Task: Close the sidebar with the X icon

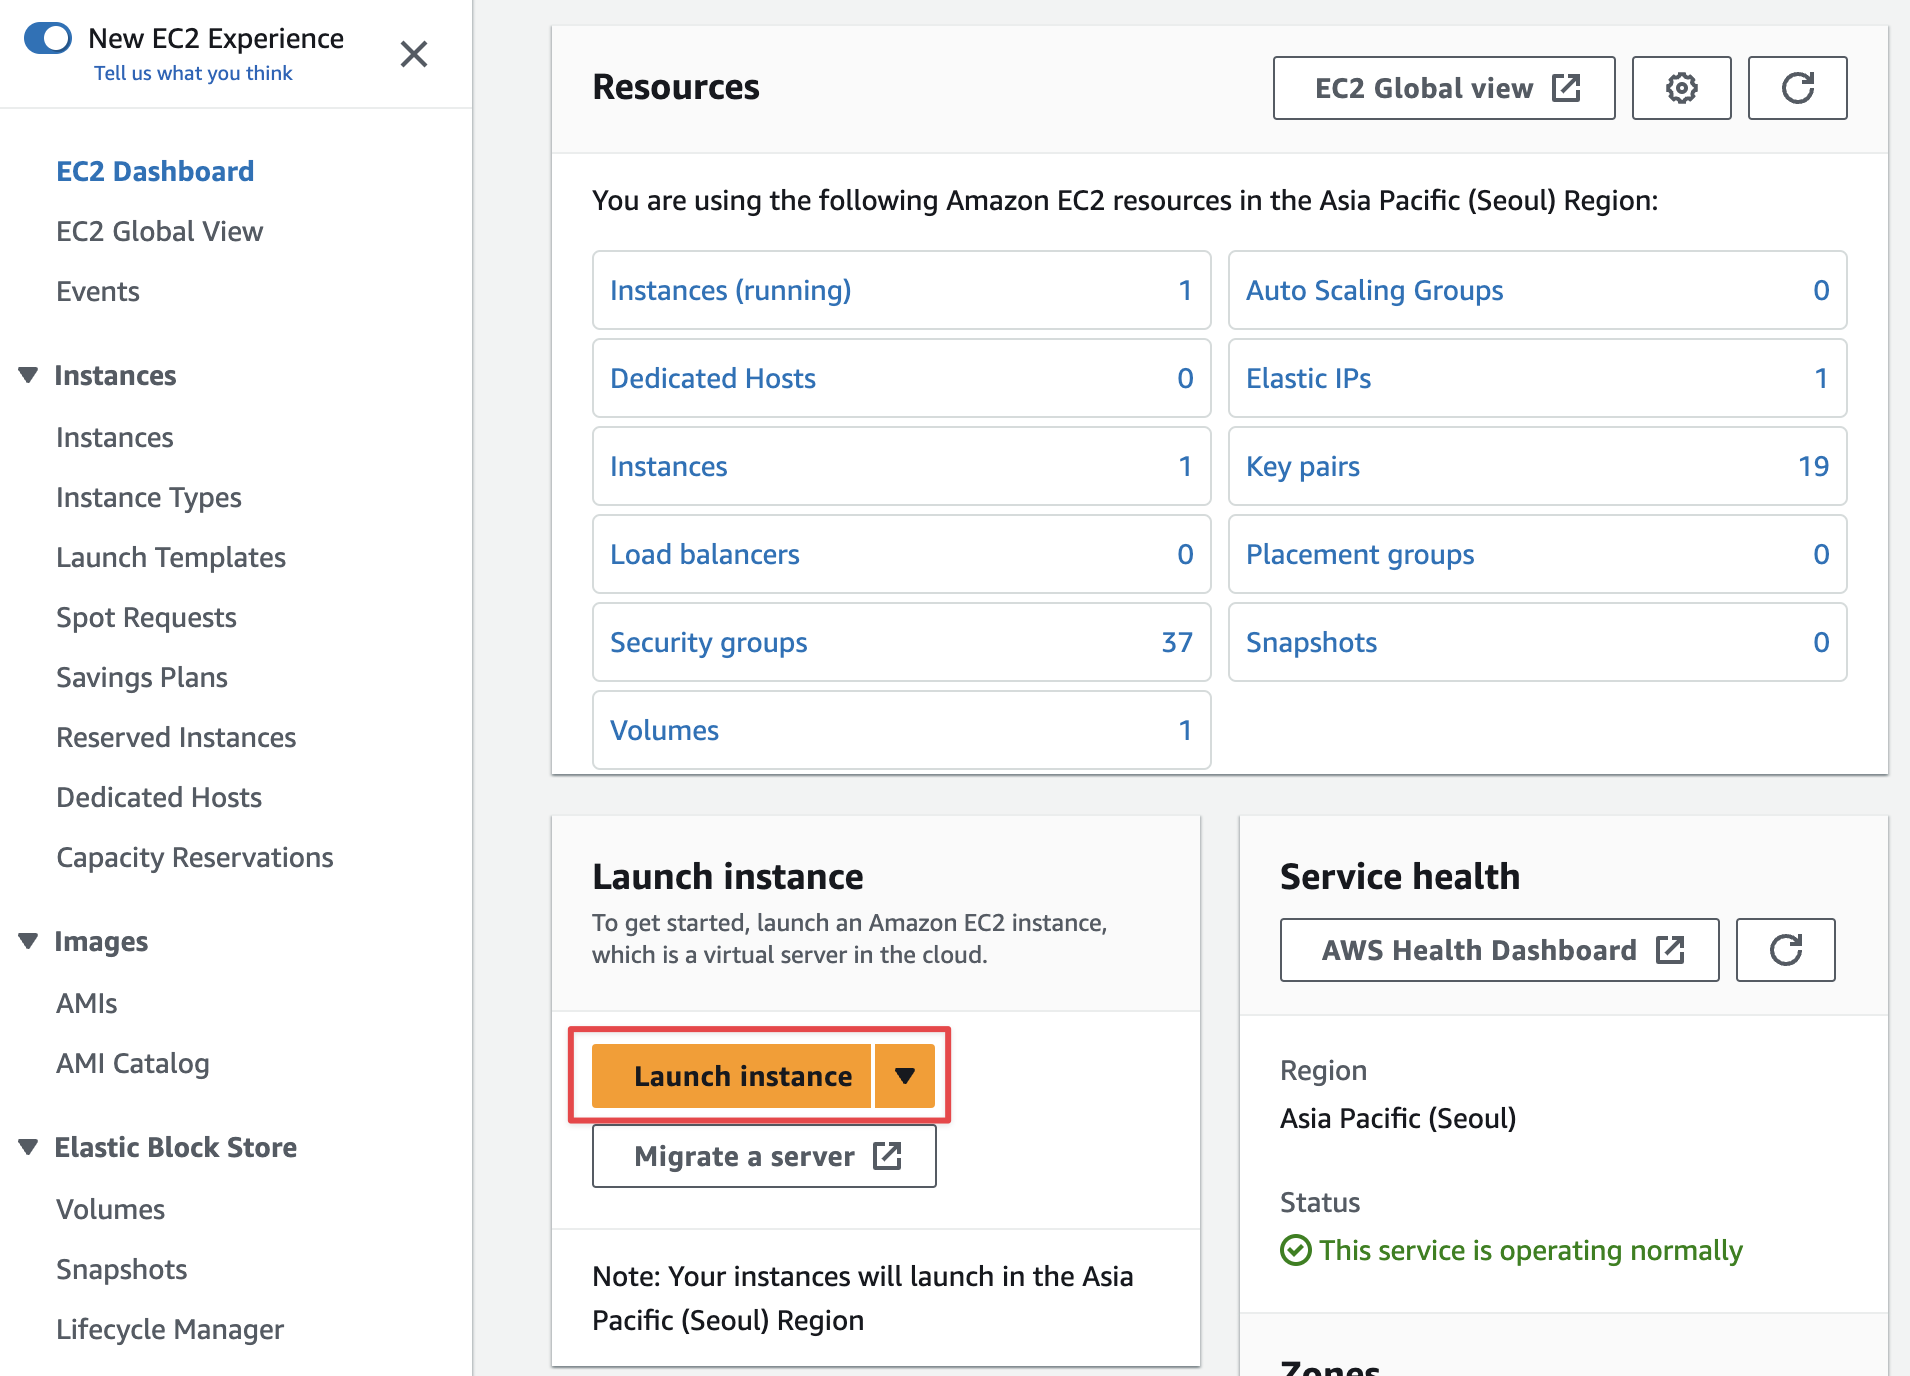Action: [x=414, y=54]
